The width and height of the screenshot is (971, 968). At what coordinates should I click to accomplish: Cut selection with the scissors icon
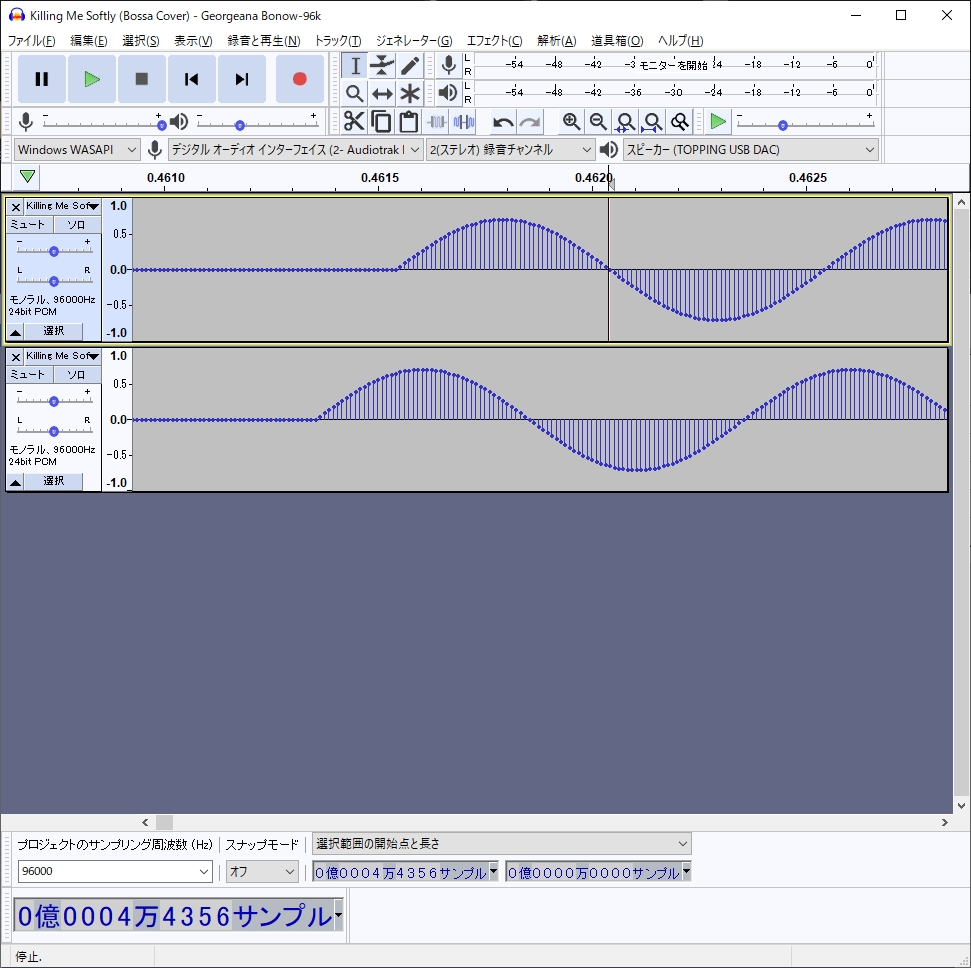coord(354,121)
